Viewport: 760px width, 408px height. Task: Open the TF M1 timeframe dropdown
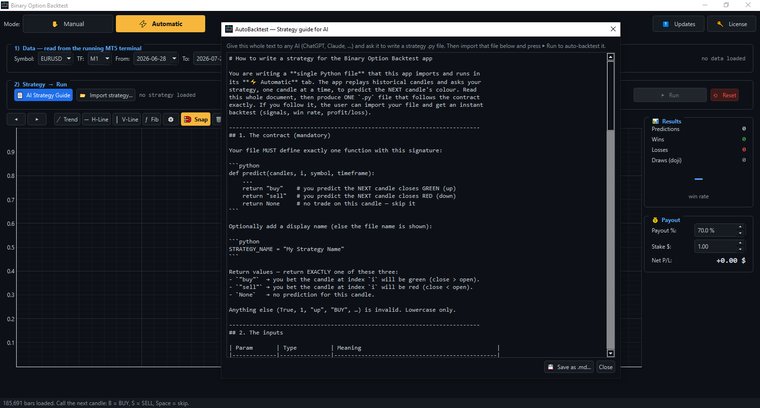click(x=99, y=59)
